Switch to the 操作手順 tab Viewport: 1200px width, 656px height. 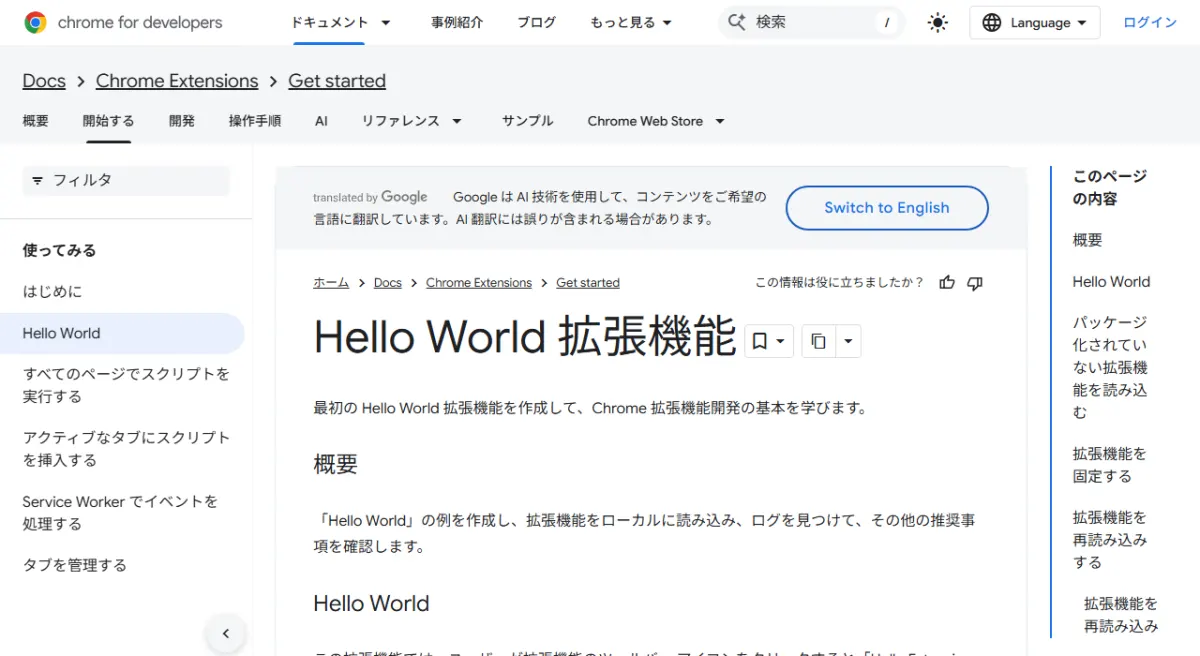(x=255, y=121)
